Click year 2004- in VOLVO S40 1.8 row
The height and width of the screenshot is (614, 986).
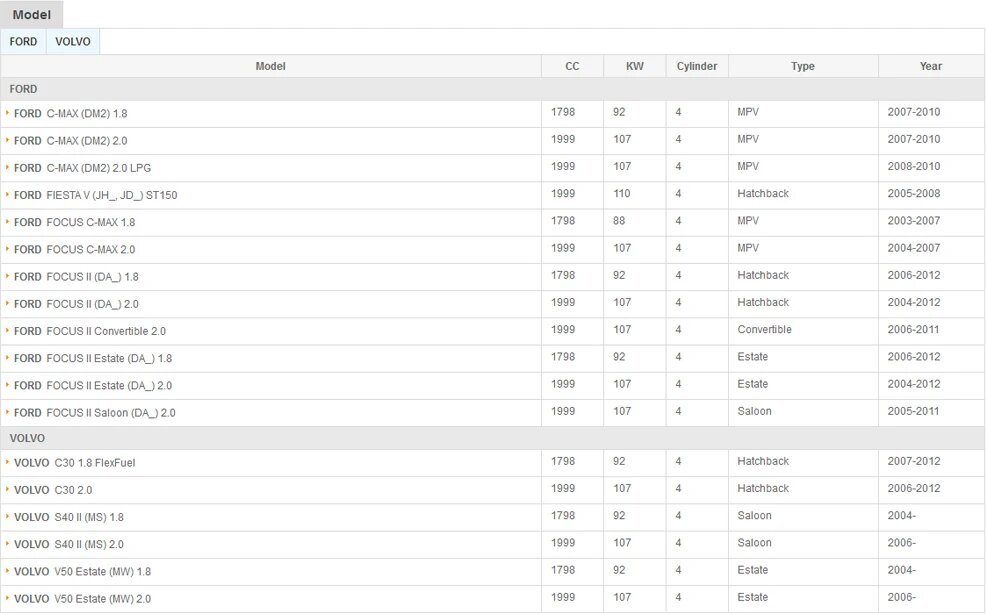coord(901,516)
